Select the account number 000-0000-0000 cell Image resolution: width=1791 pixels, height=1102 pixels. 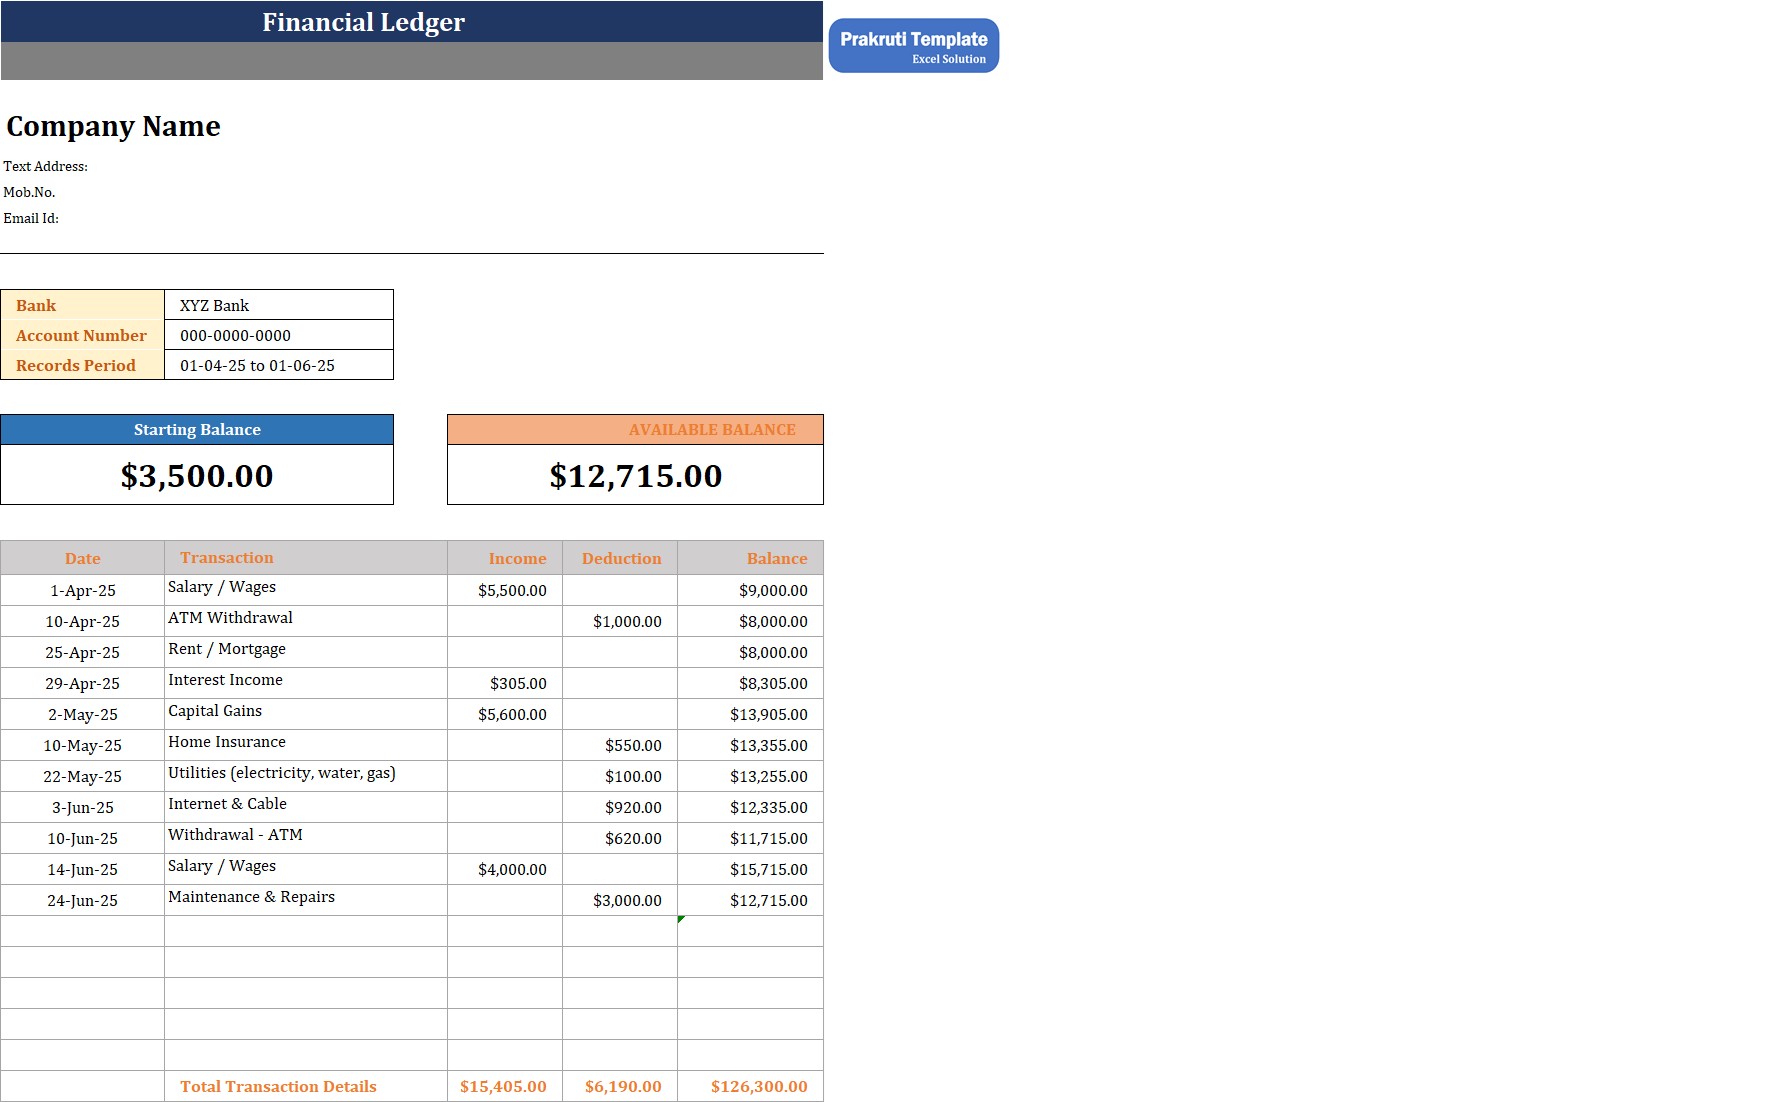pos(279,335)
